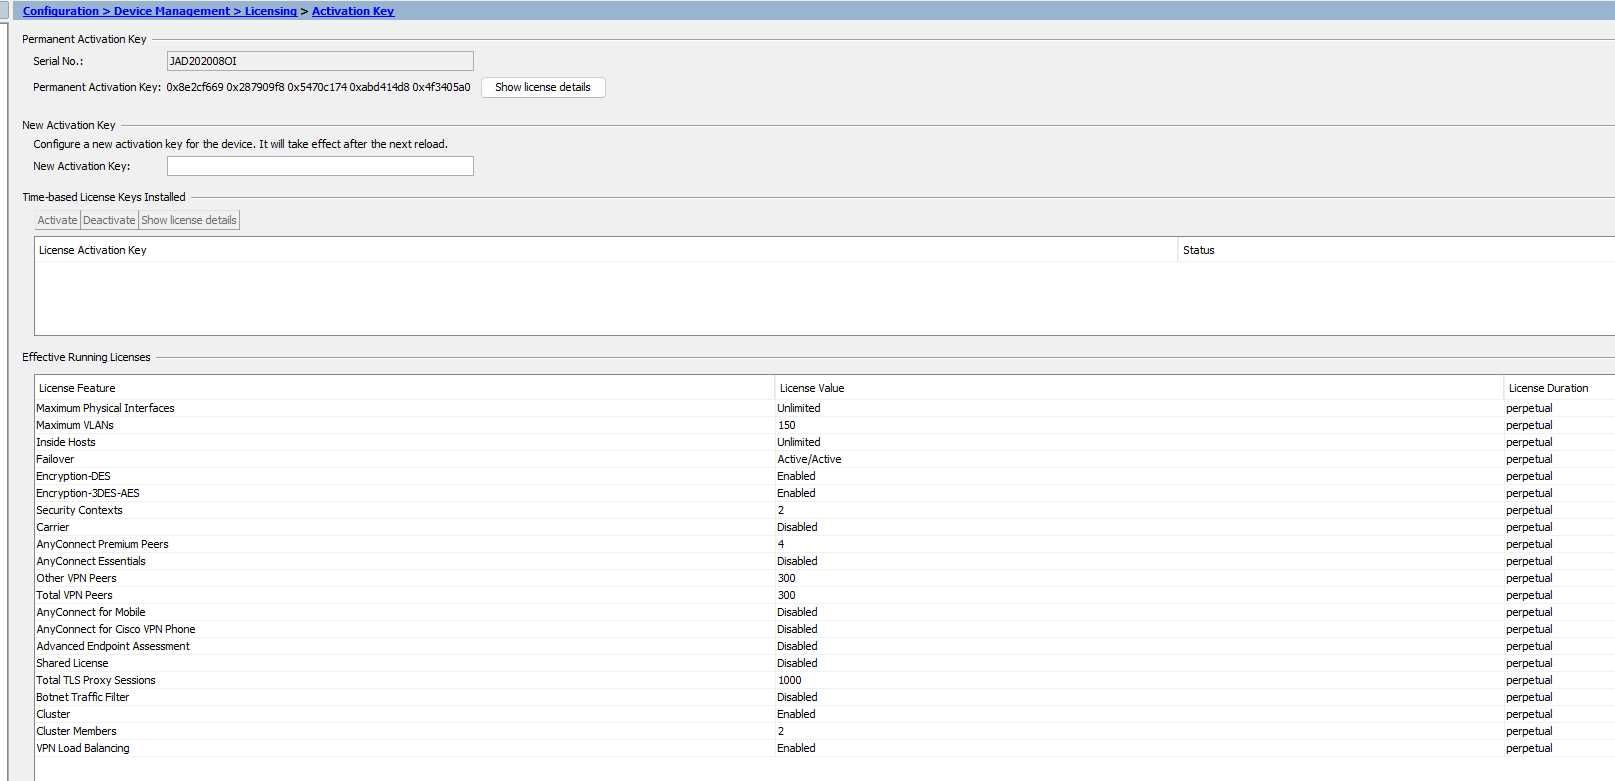The height and width of the screenshot is (781, 1615).
Task: Select the Encryption-DES row
Action: [825, 476]
